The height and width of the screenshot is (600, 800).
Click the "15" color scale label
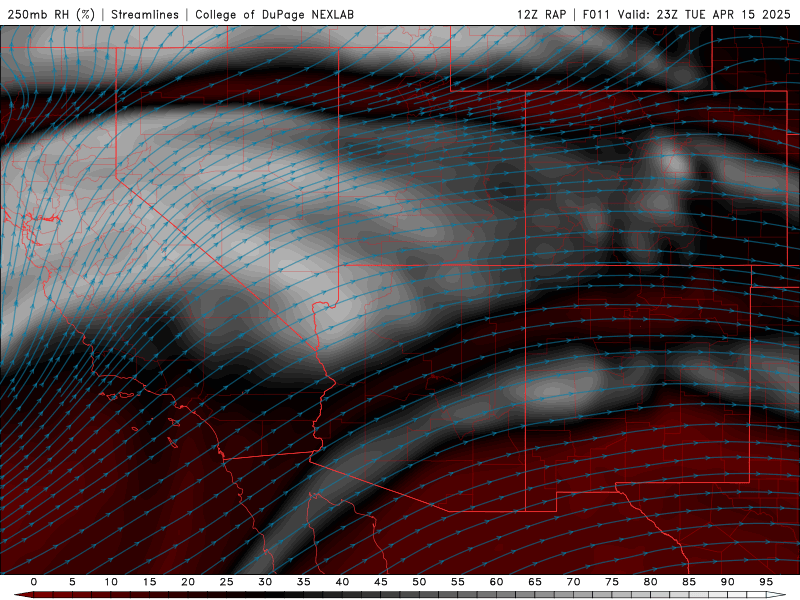[149, 582]
